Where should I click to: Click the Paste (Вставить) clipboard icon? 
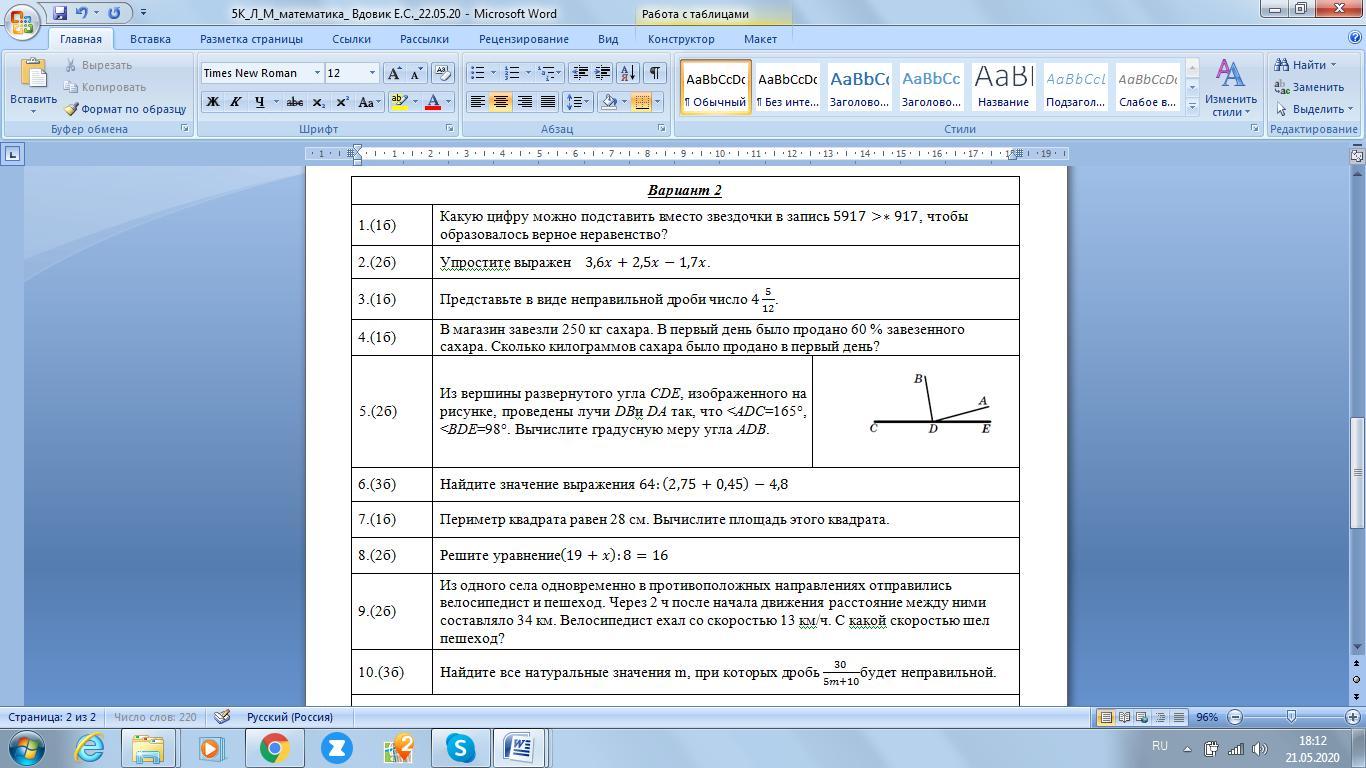[33, 73]
